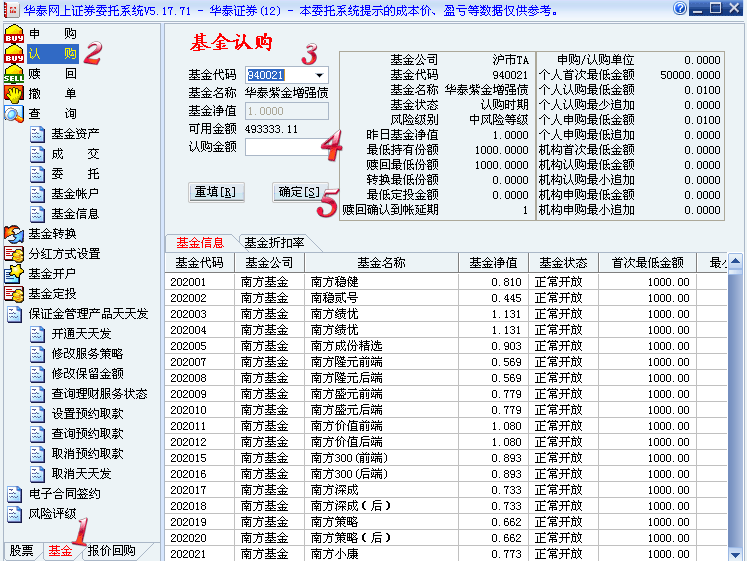747x561 pixels.
Task: Open 基金开户 star icon
Action: click(x=14, y=273)
